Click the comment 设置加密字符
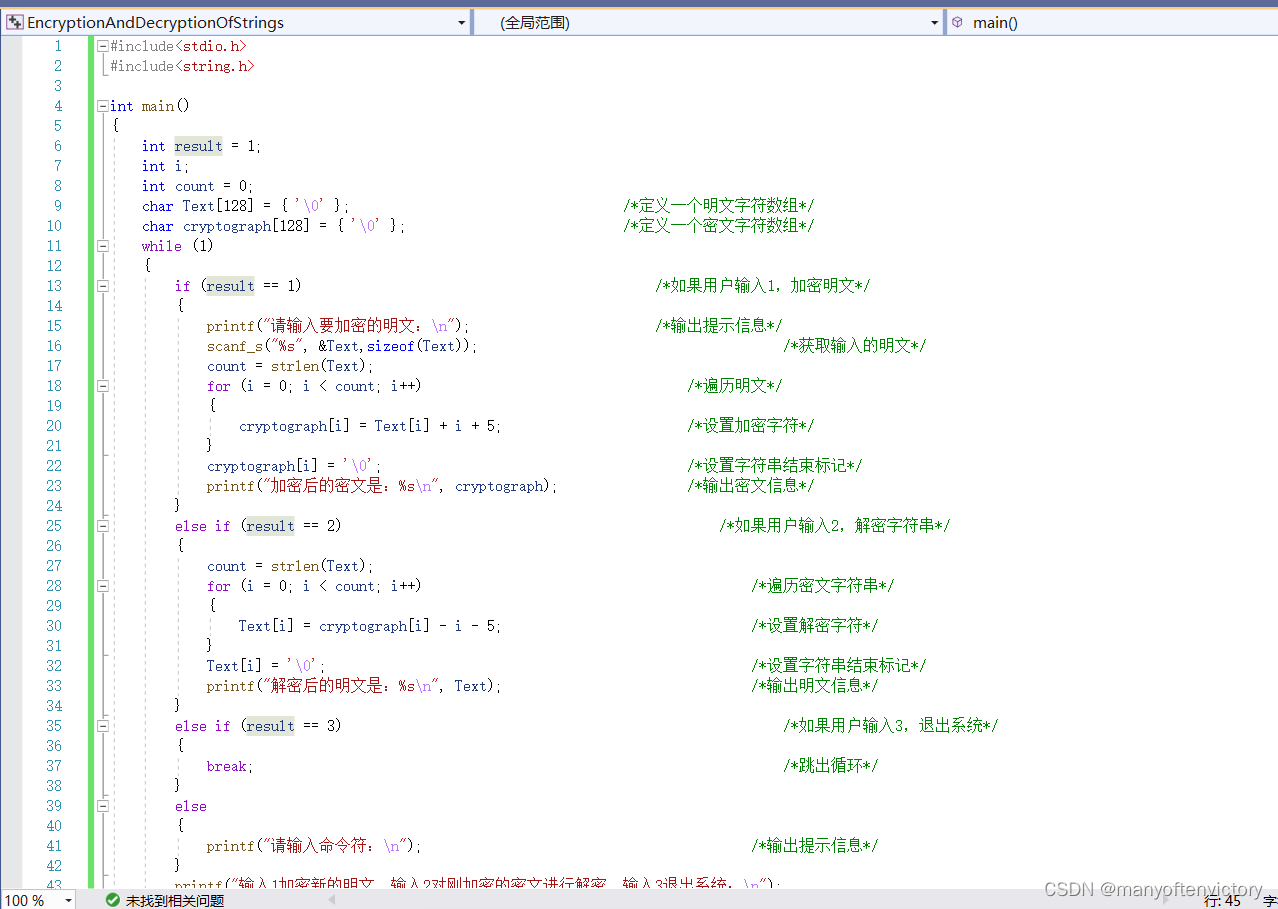Viewport: 1278px width, 909px height. [x=750, y=426]
